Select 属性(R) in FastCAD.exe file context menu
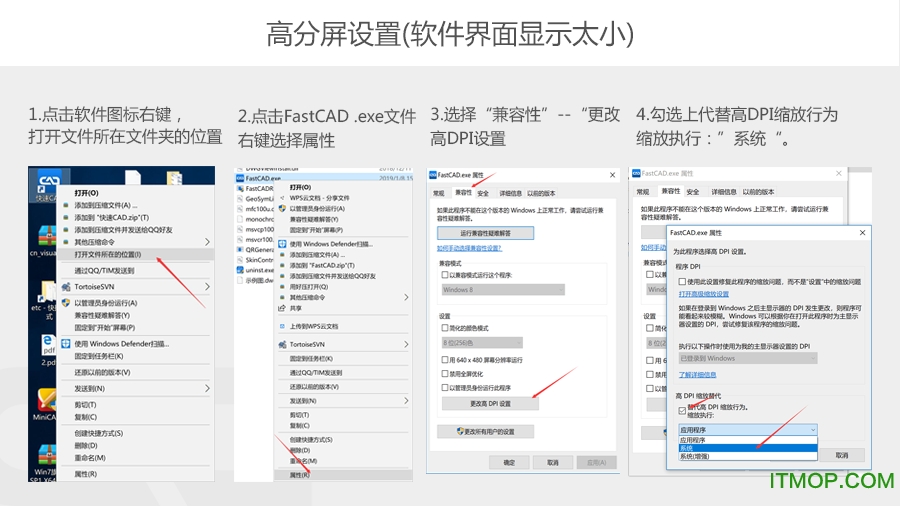The height and width of the screenshot is (506, 900). 343,475
